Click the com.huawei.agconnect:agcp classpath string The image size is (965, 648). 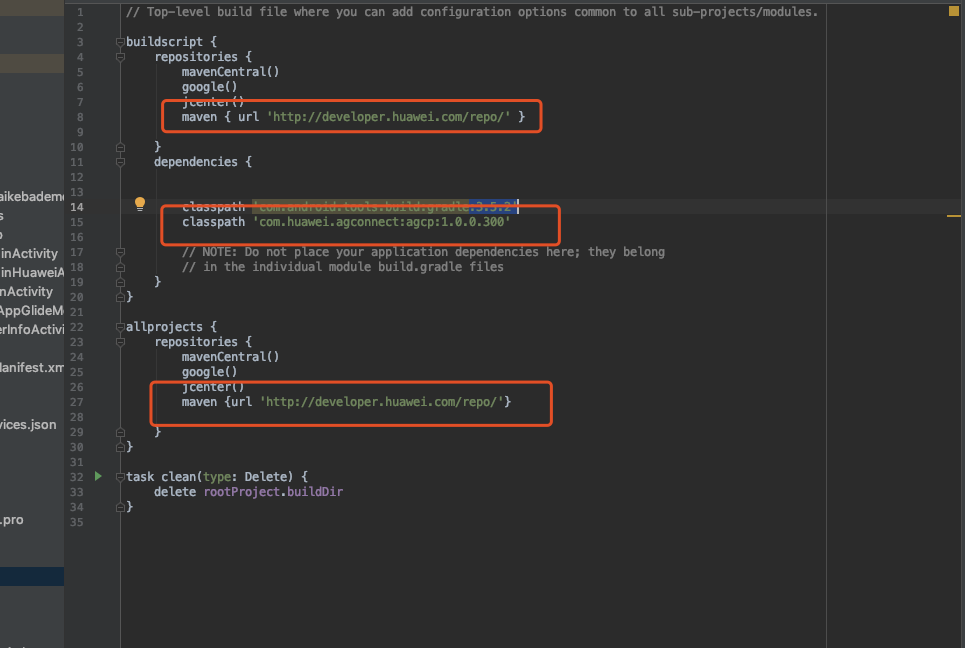tap(382, 222)
